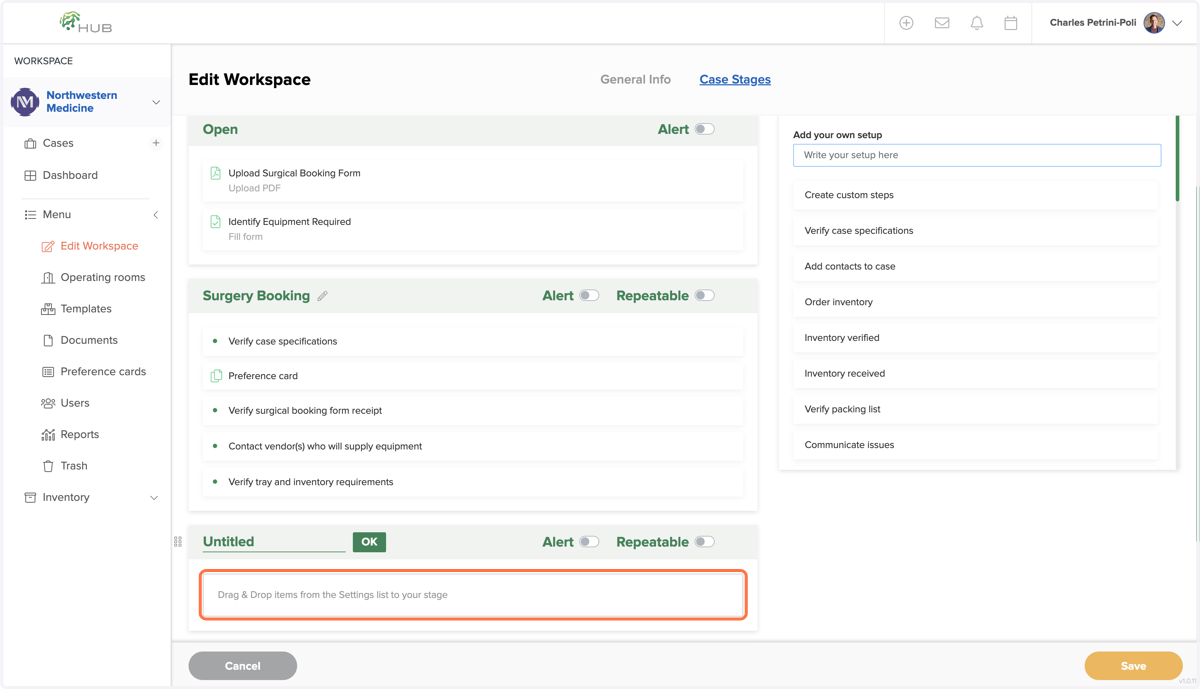Click the Cancel button
The height and width of the screenshot is (689, 1200).
[x=243, y=666]
